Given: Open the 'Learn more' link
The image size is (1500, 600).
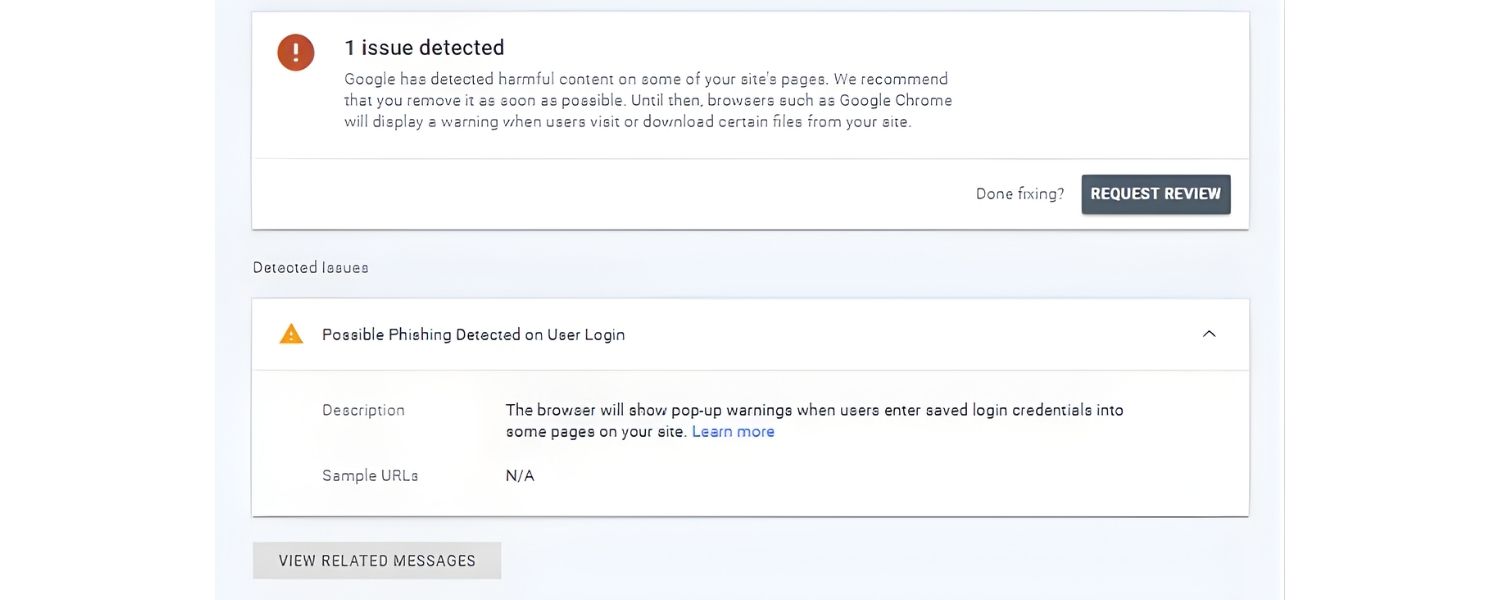Looking at the screenshot, I should 733,431.
